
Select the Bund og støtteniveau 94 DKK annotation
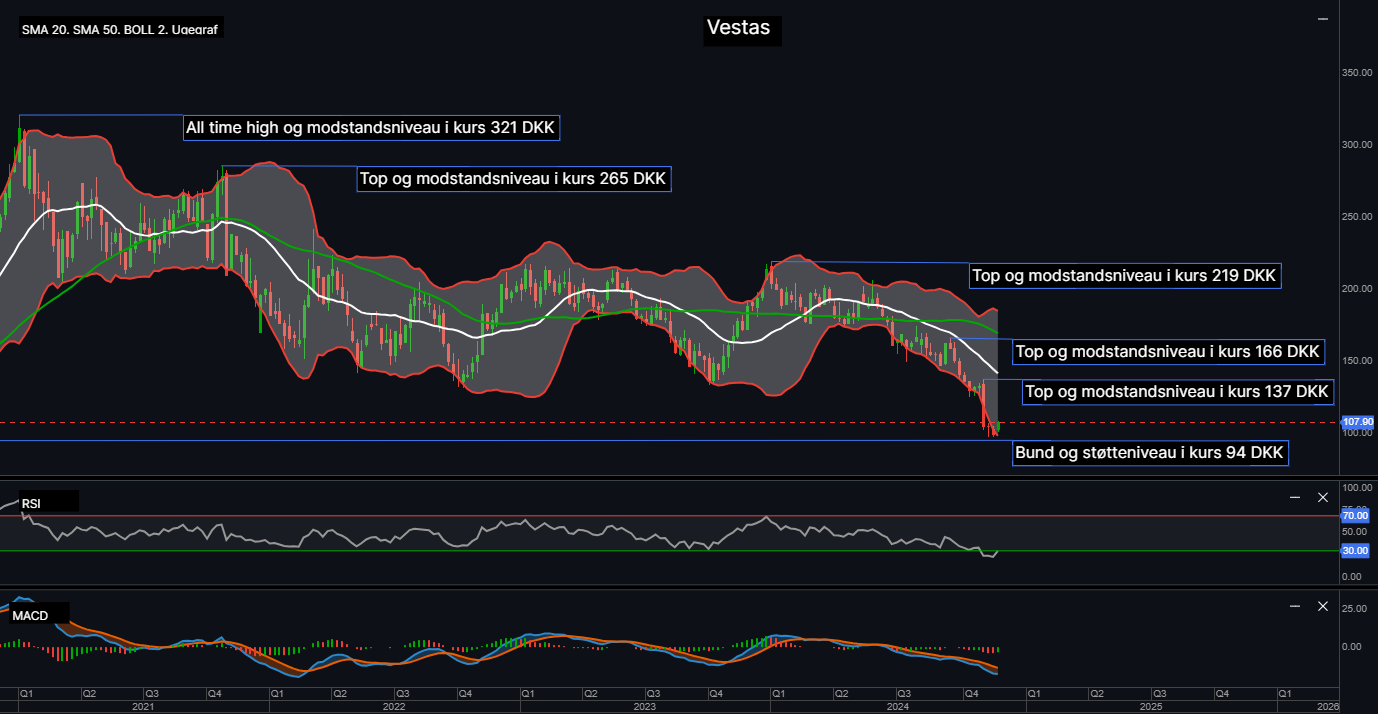[x=1150, y=453]
